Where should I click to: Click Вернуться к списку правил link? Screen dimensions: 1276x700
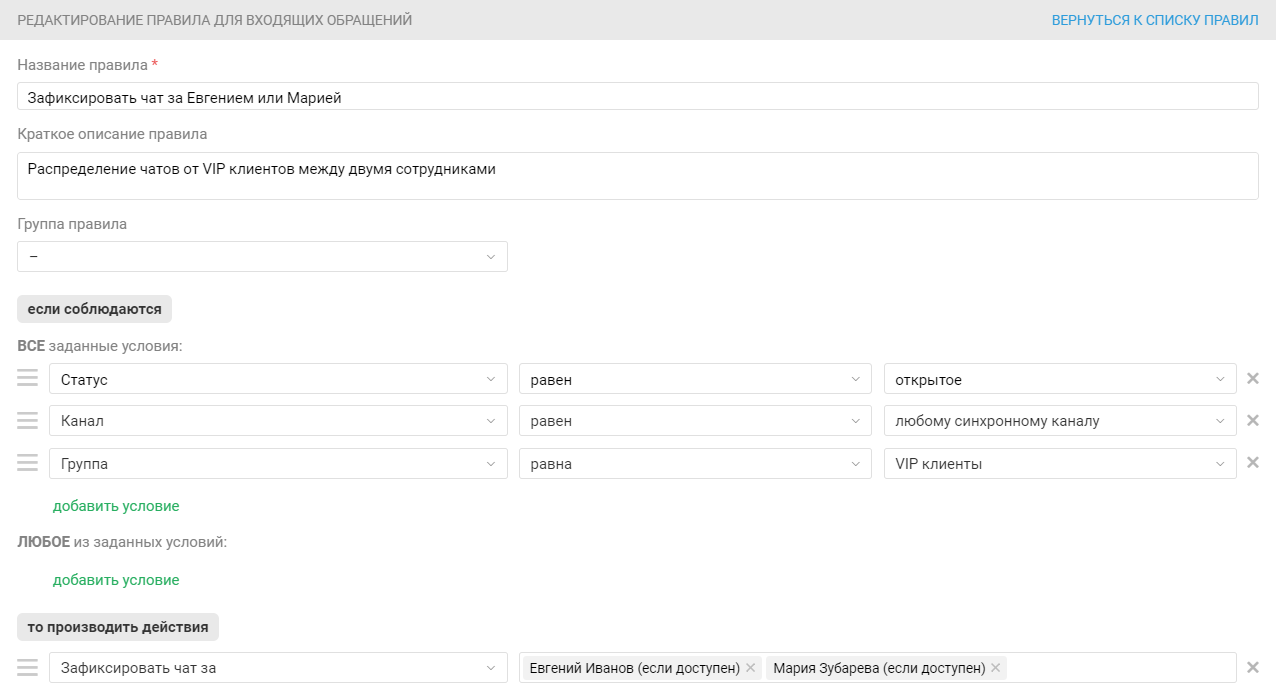click(1154, 20)
